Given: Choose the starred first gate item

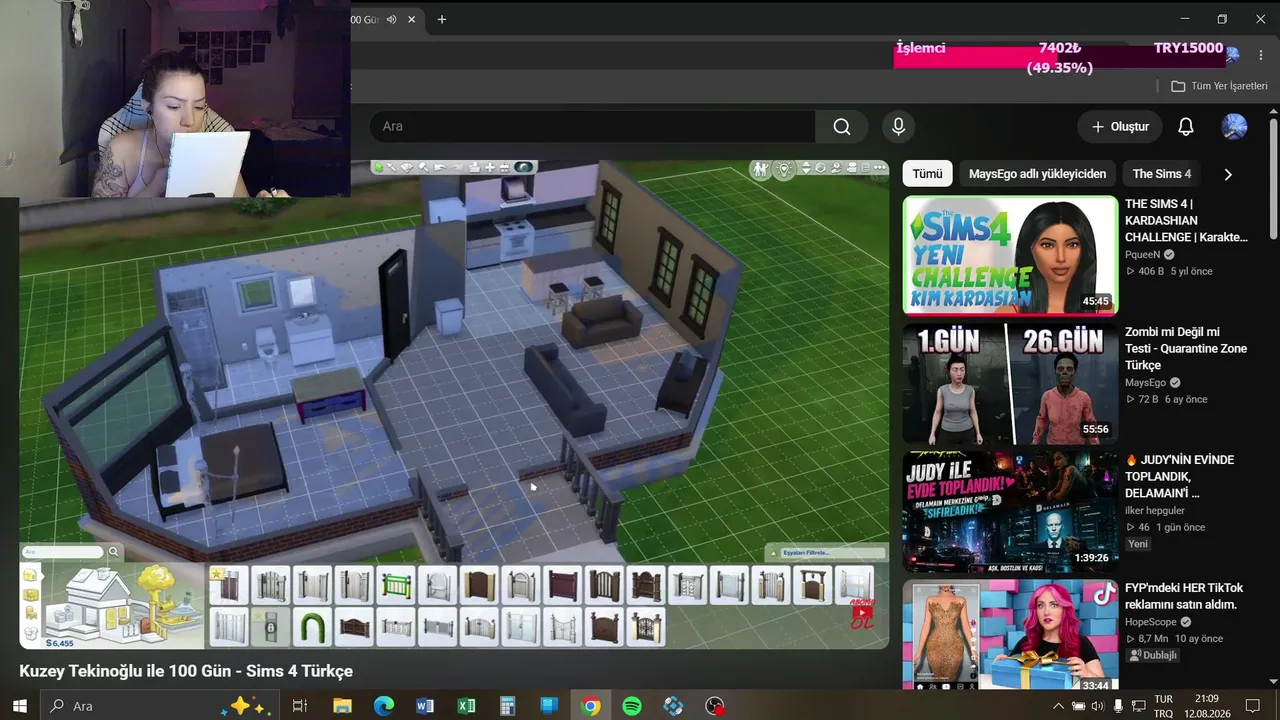Looking at the screenshot, I should coord(228,584).
